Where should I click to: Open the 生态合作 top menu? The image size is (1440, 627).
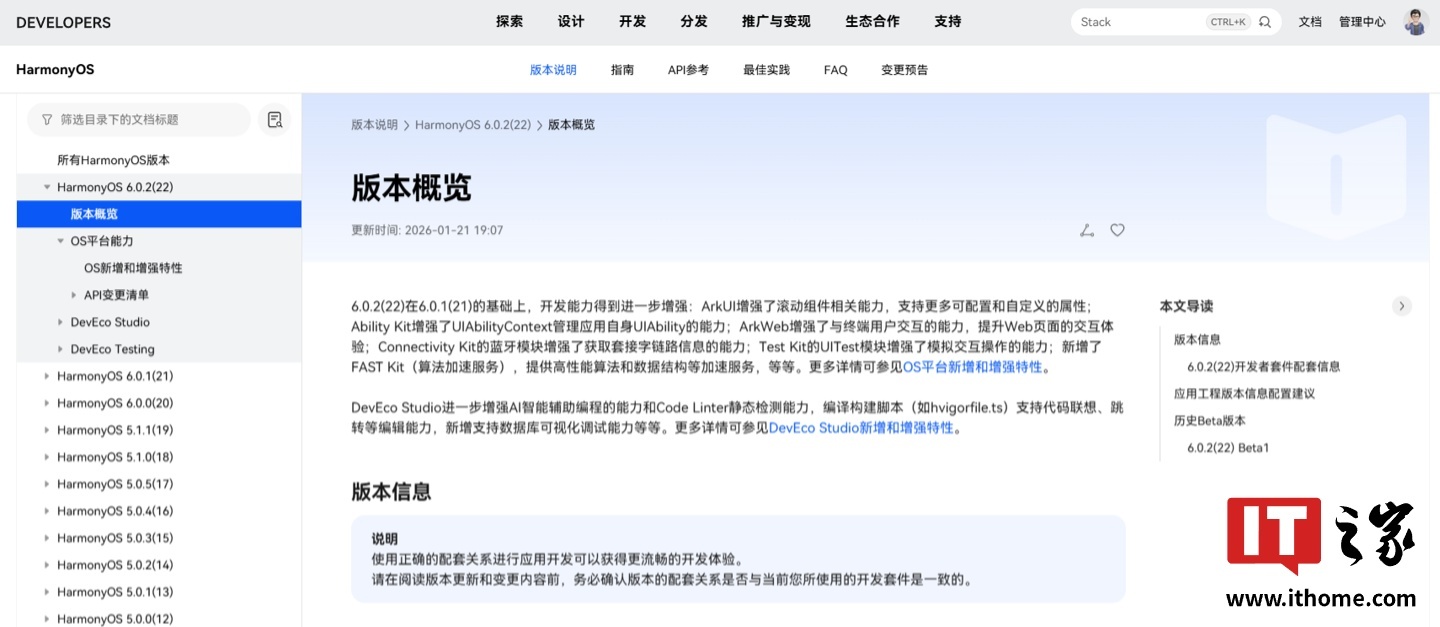pyautogui.click(x=872, y=21)
